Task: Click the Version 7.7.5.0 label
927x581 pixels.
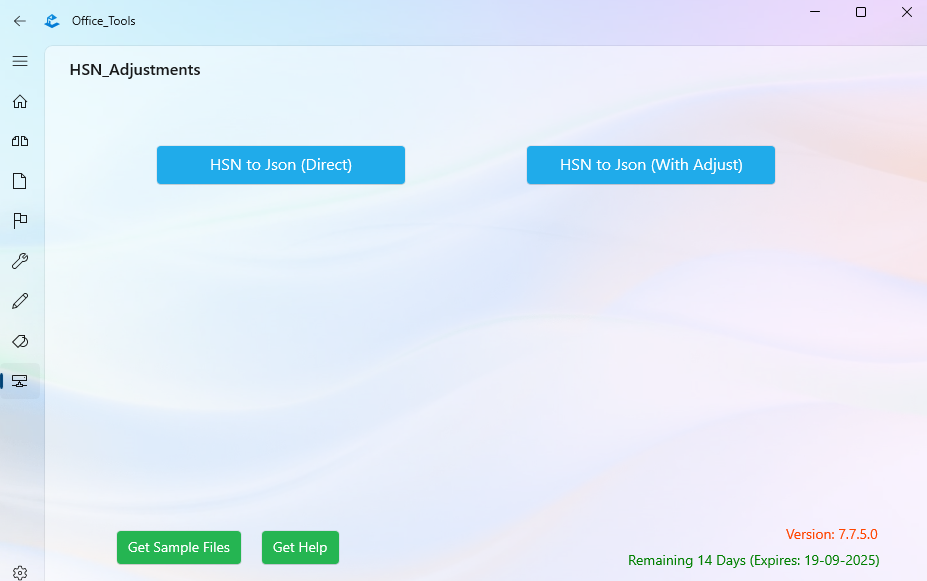Action: (828, 533)
